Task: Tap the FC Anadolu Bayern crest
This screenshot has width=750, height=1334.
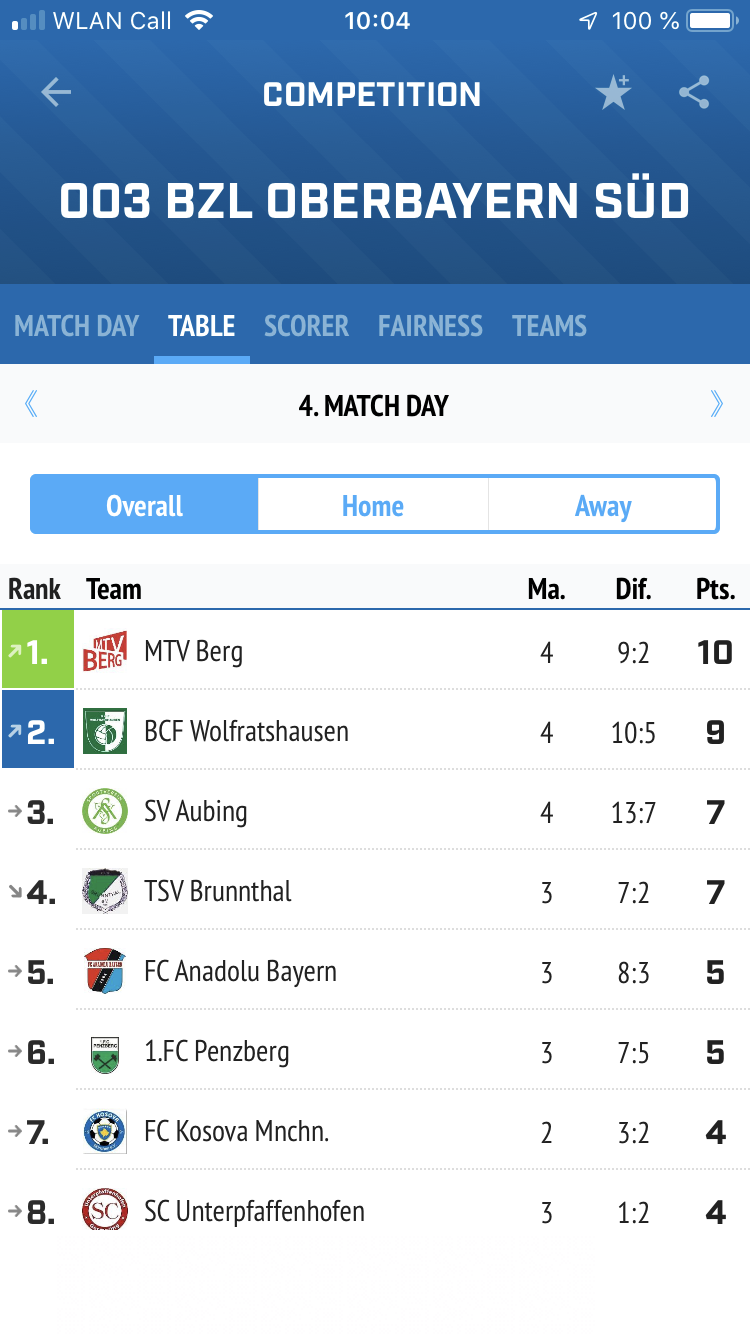Action: point(105,972)
